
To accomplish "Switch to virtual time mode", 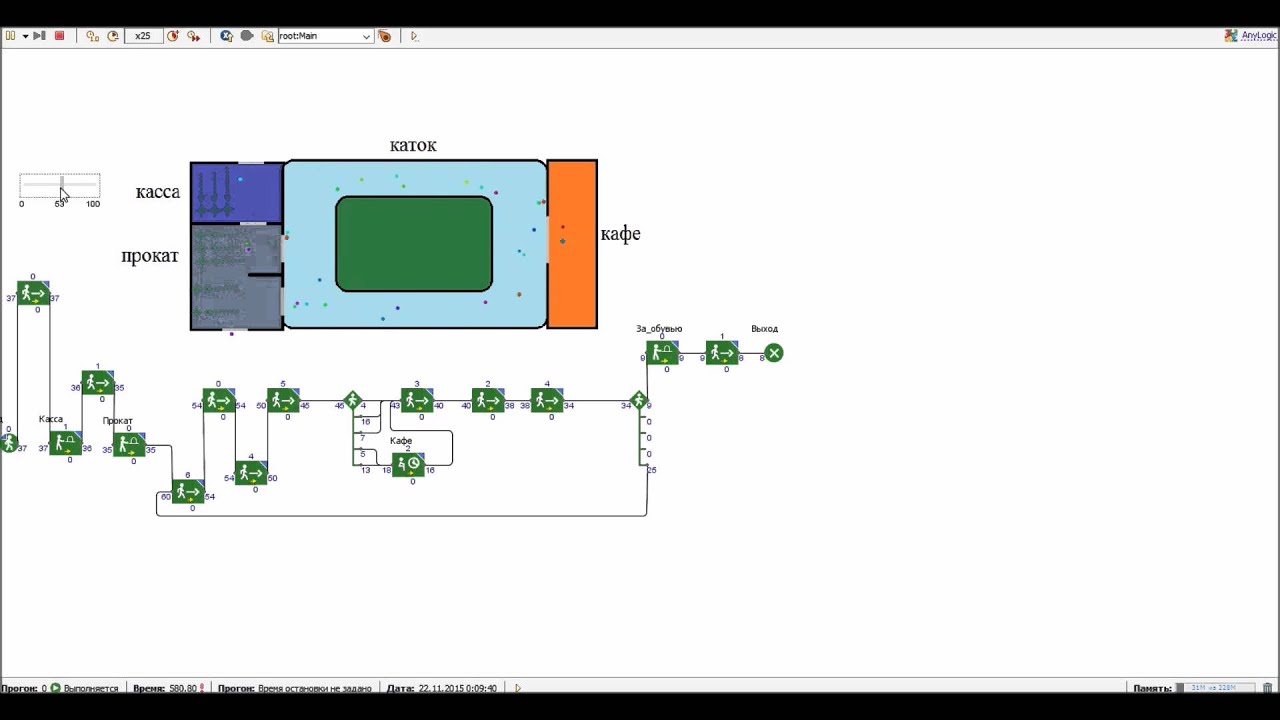I will coord(193,36).
